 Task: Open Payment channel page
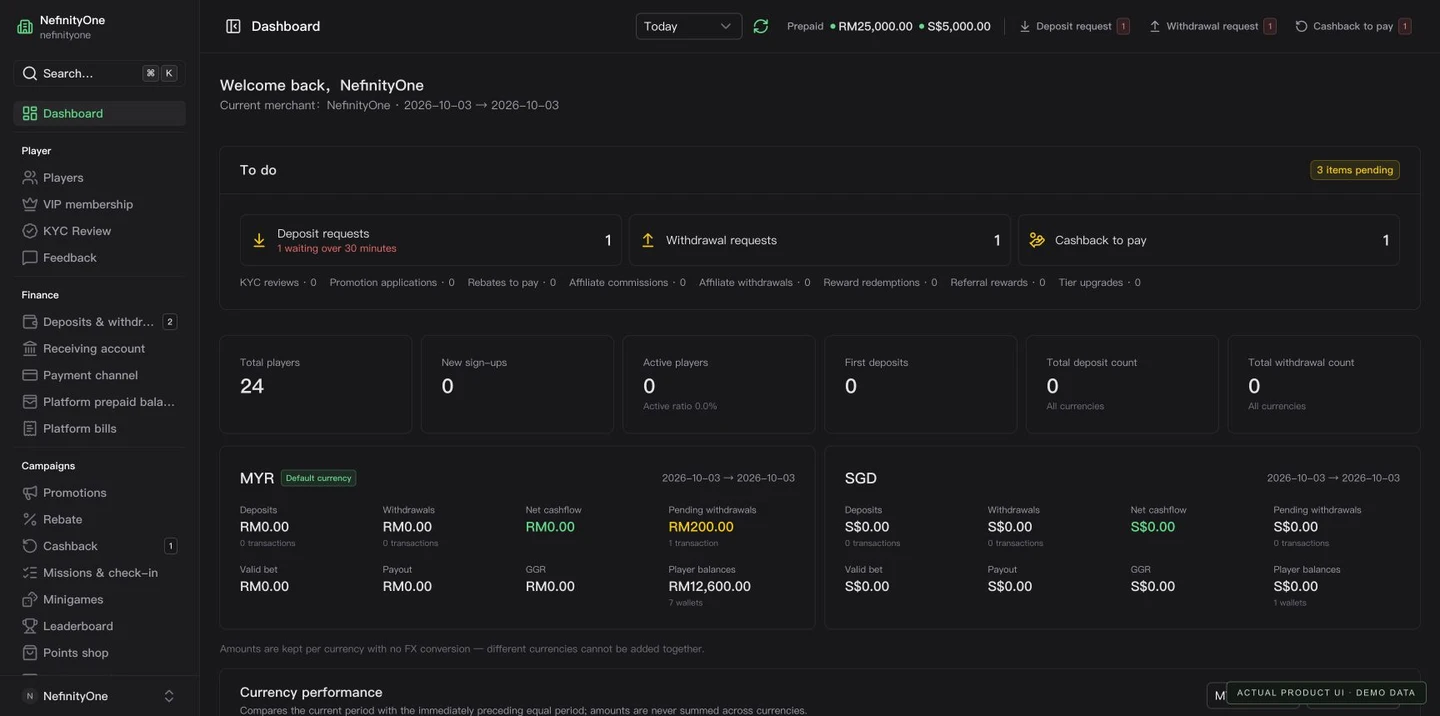(x=99, y=375)
